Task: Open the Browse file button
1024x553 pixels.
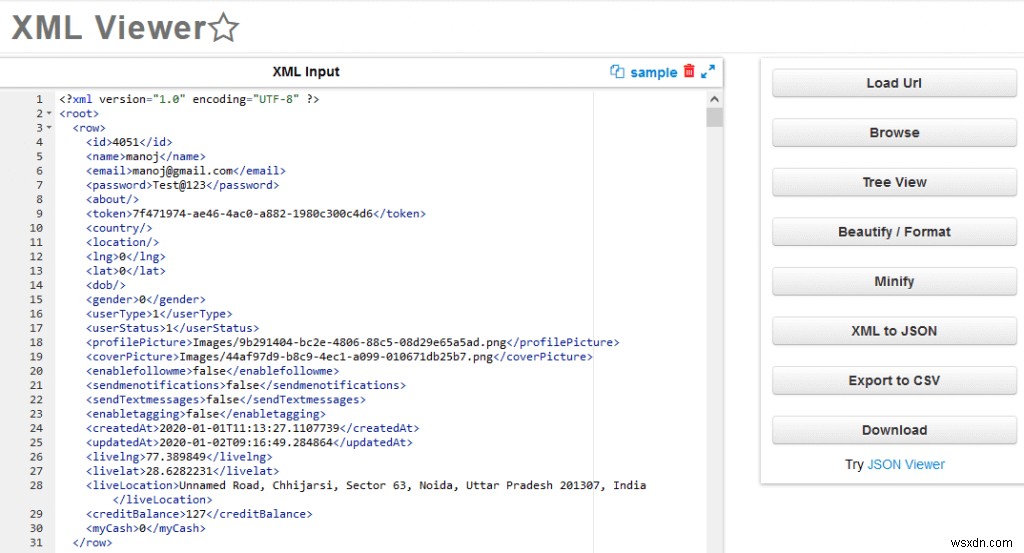Action: [894, 133]
